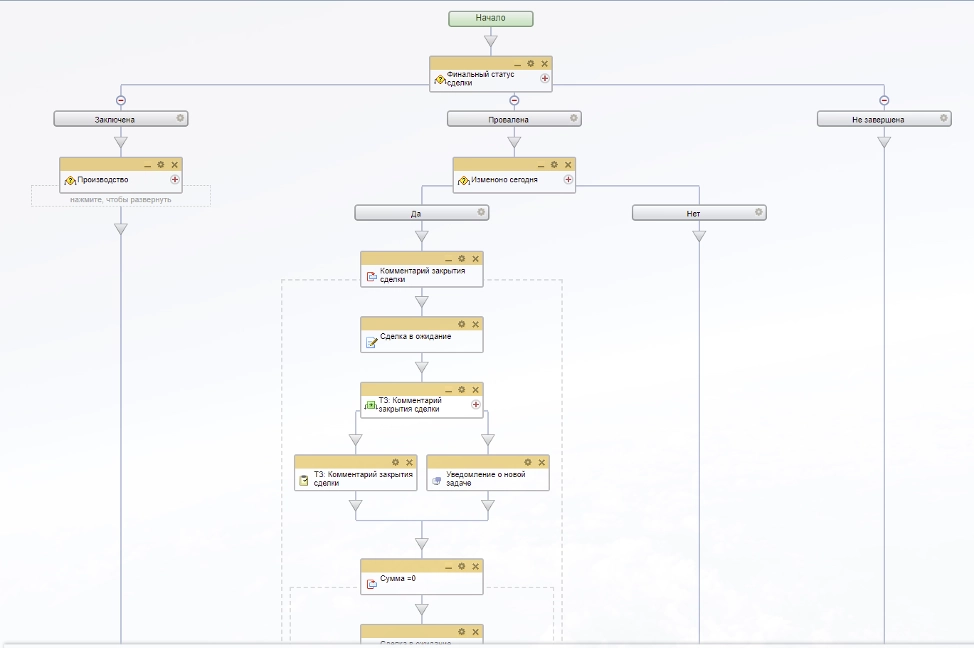Image resolution: width=974 pixels, height=650 pixels.
Task: Click the Да branch label
Action: pos(416,213)
